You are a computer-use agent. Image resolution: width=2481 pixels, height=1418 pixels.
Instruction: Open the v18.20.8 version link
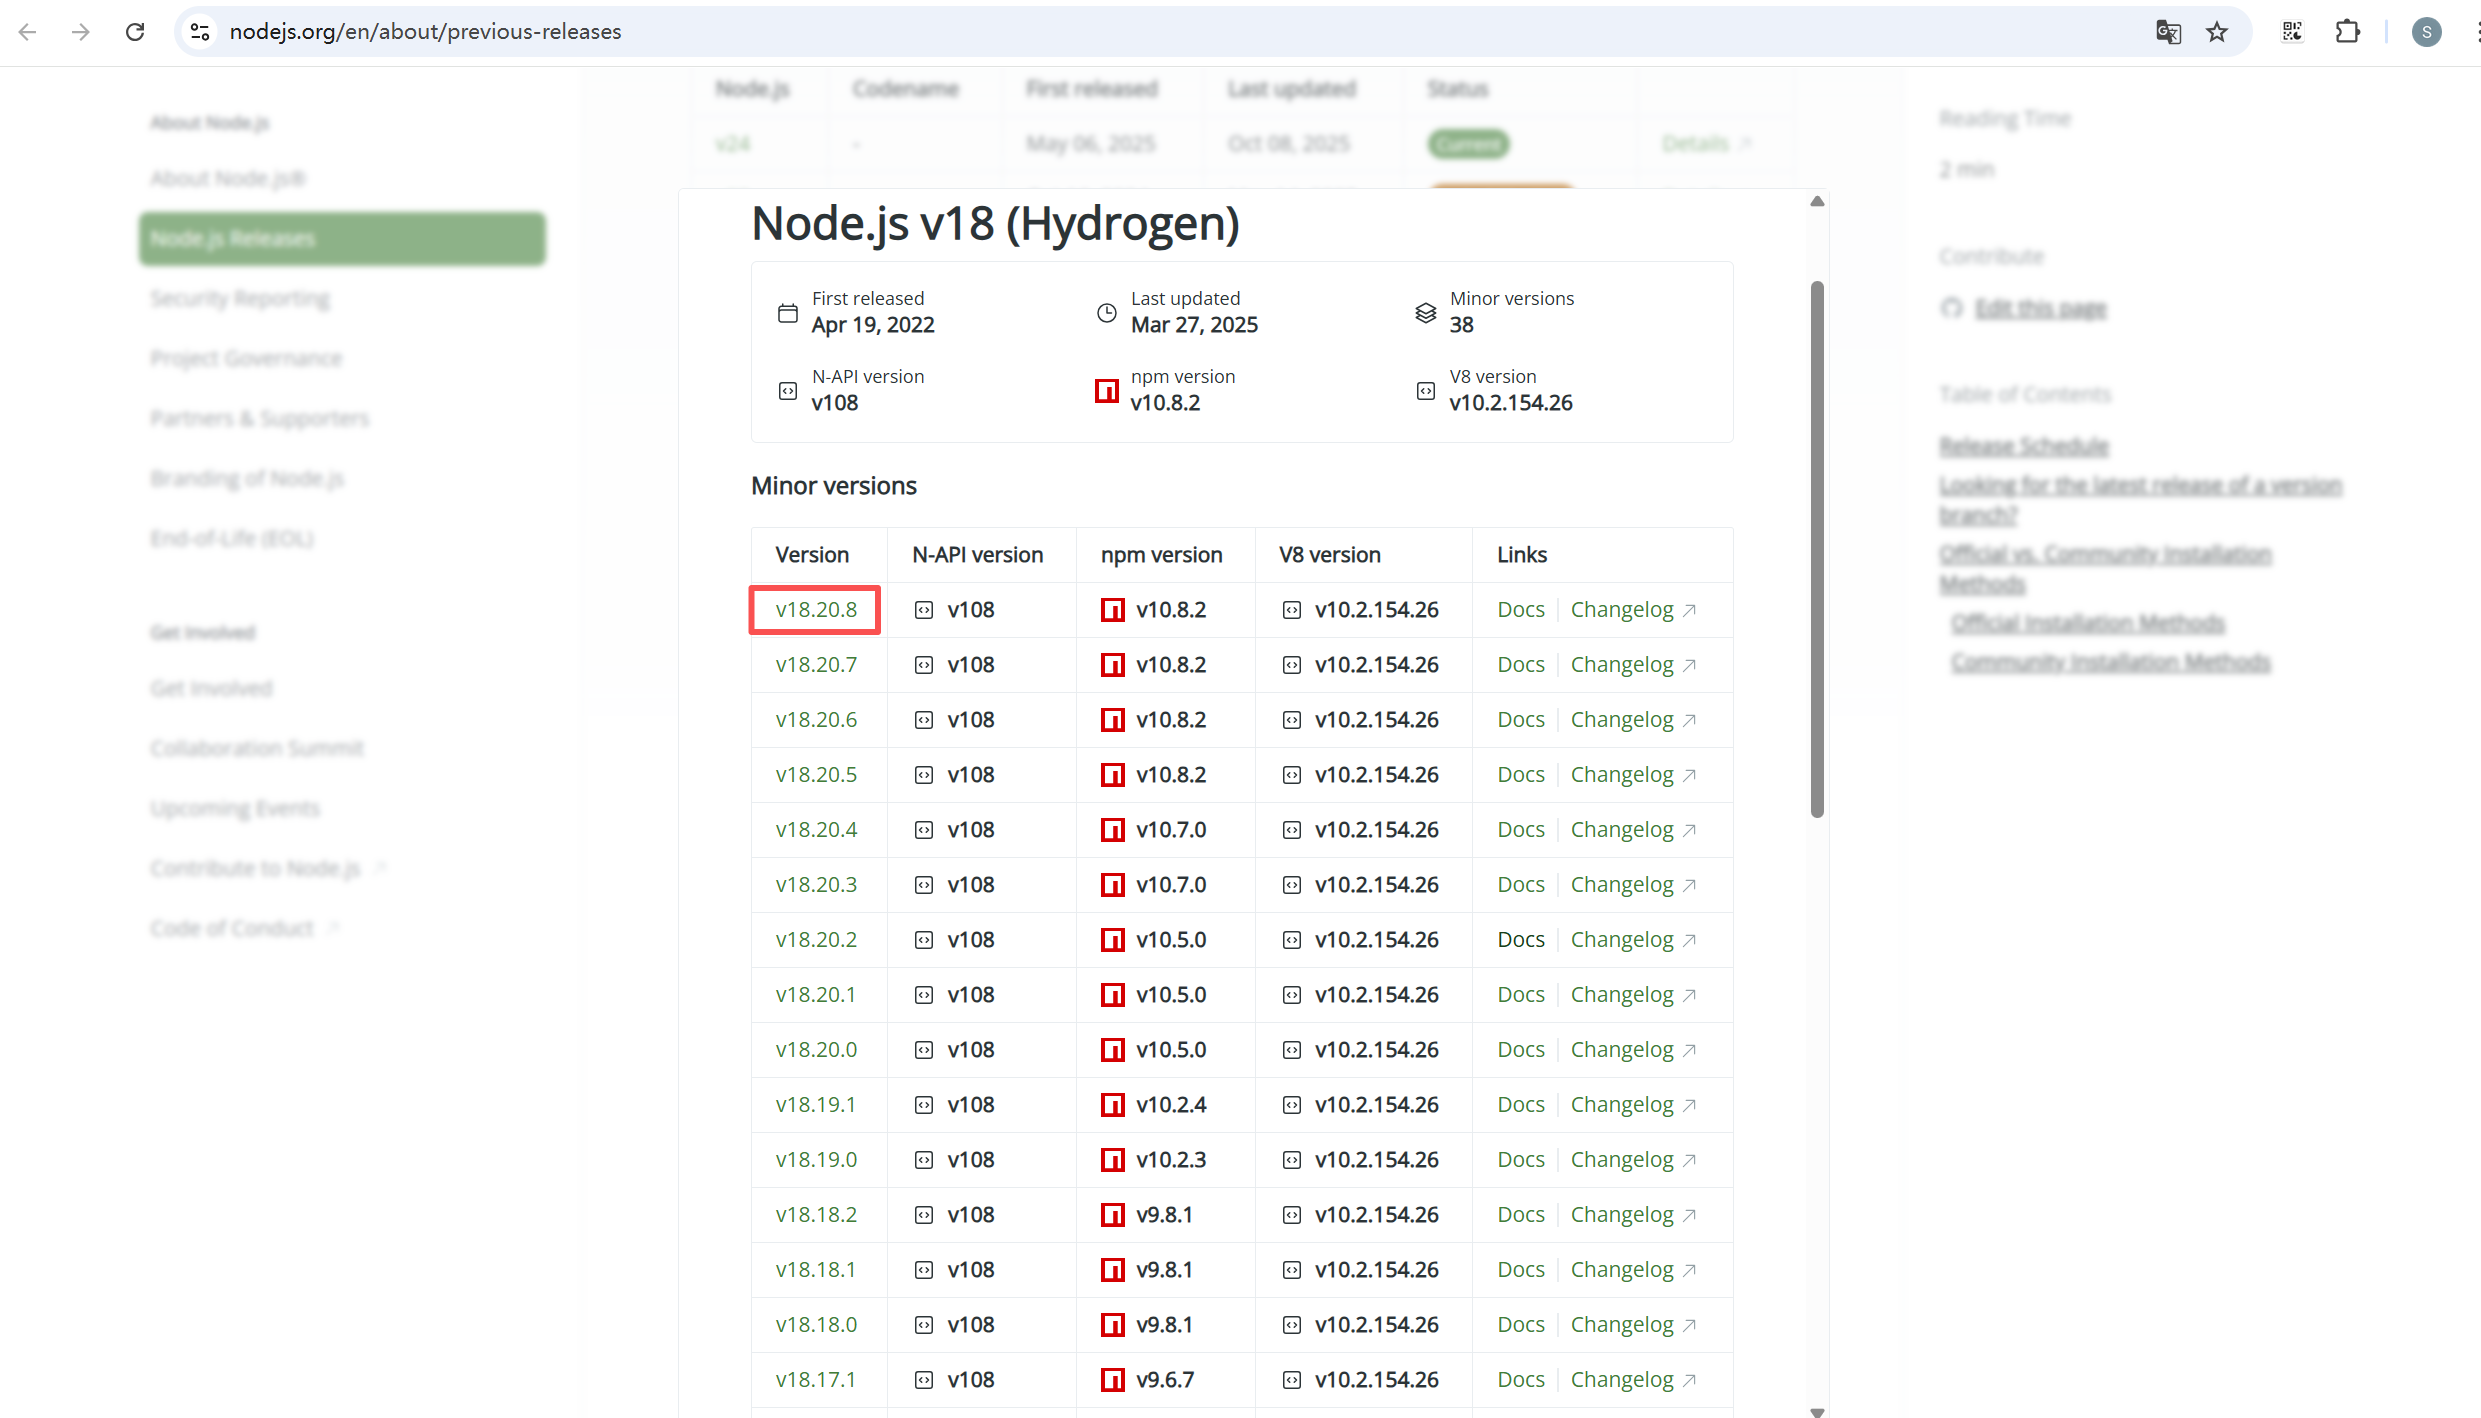816,610
